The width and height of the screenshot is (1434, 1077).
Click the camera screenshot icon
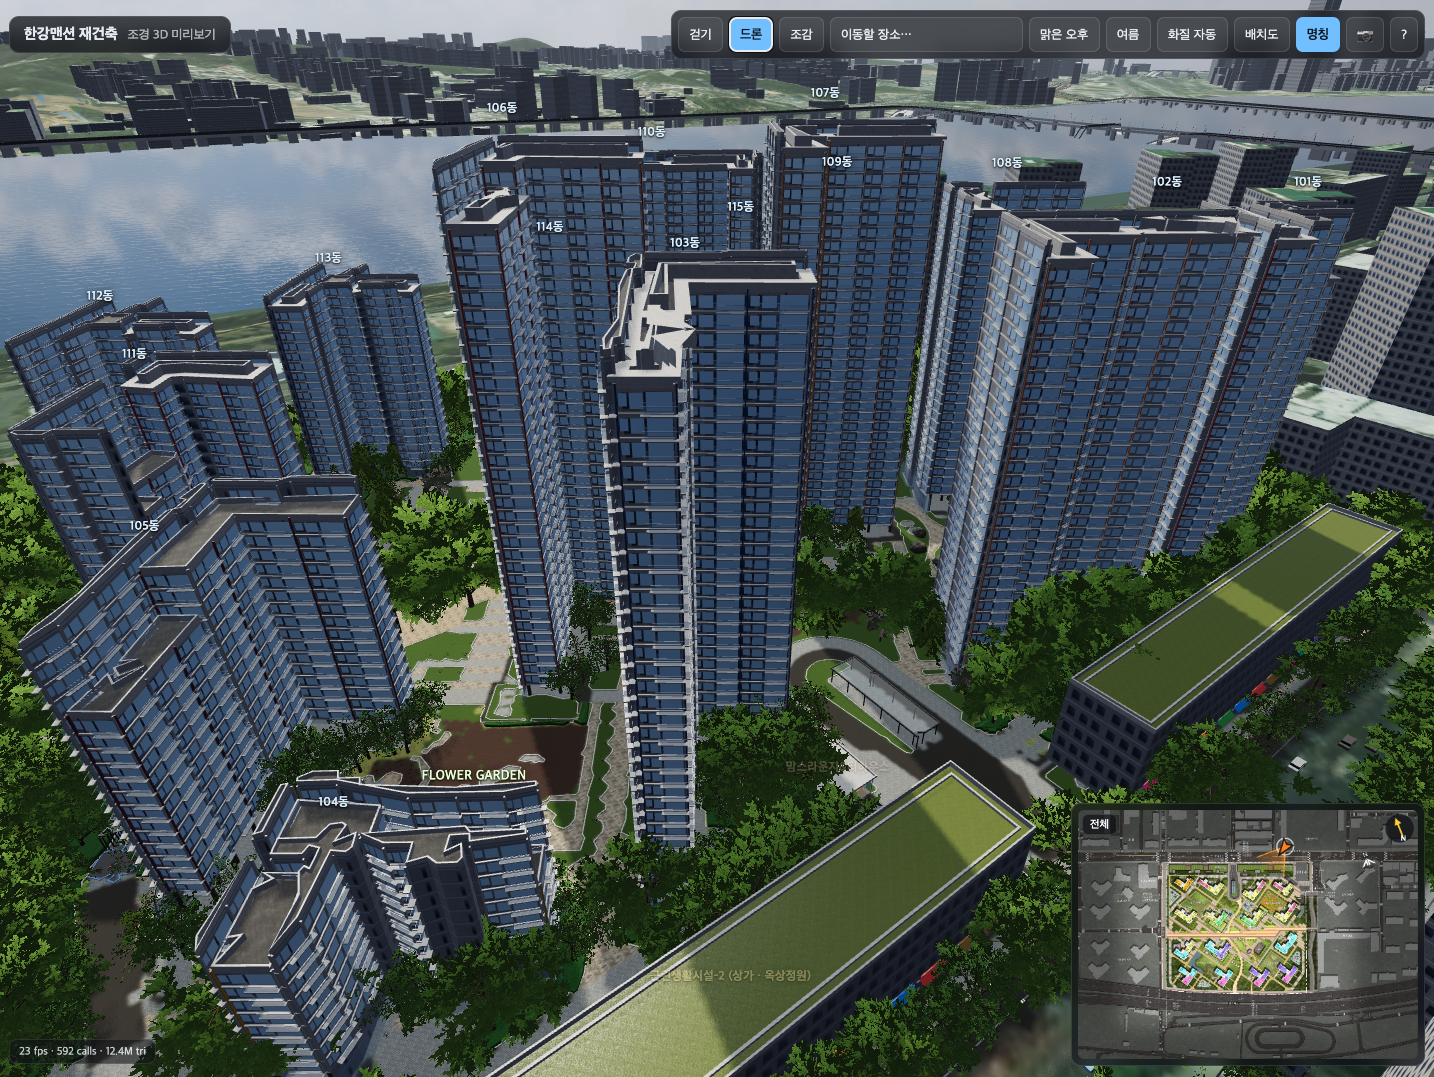(1365, 34)
